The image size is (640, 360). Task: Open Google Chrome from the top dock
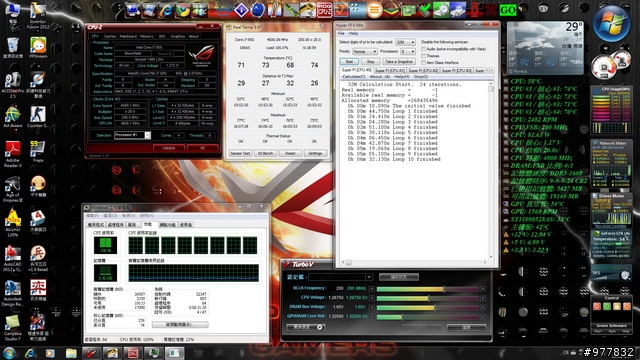(x=183, y=10)
